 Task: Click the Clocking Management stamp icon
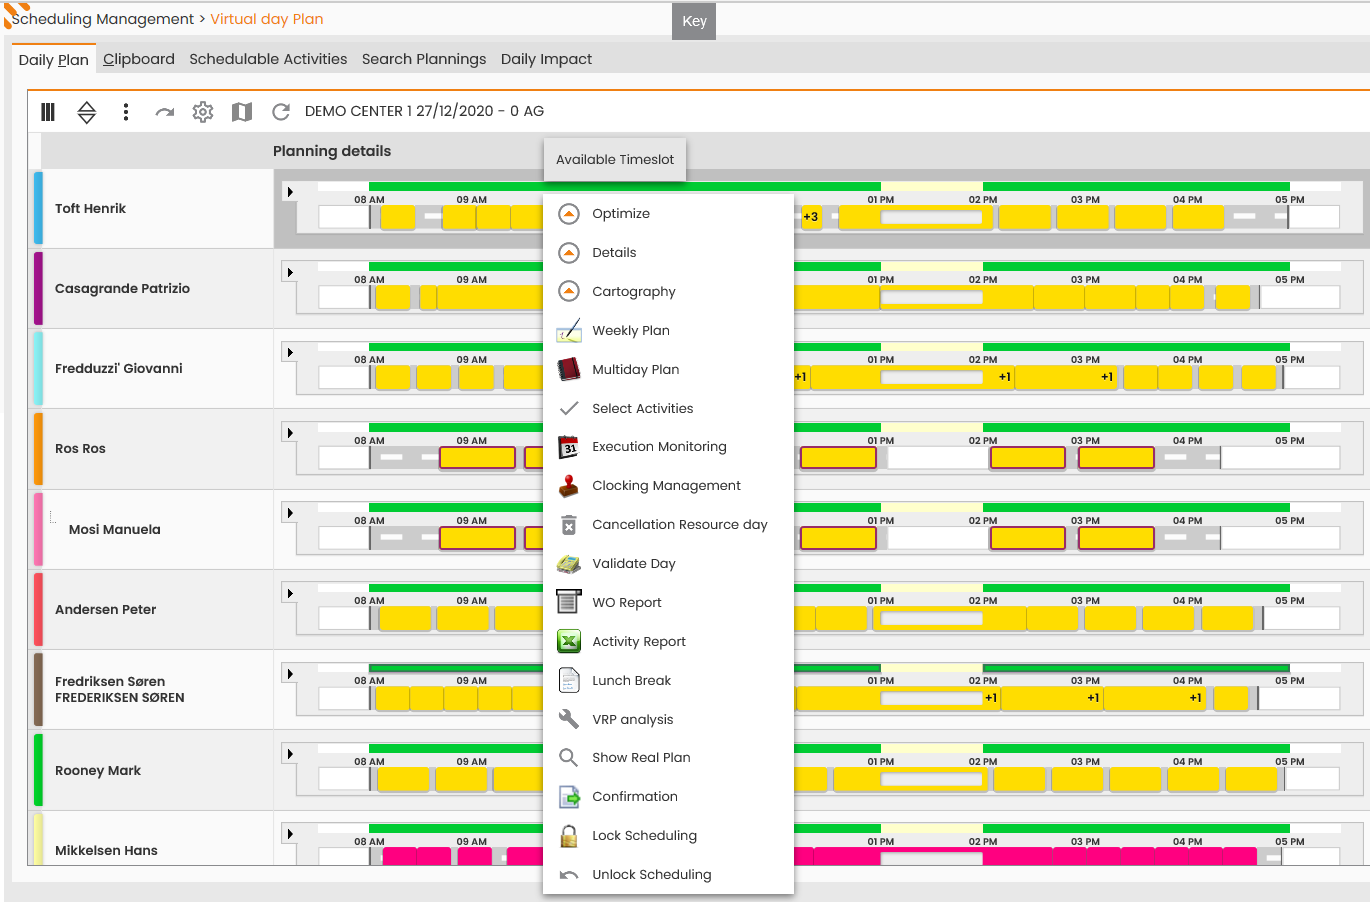coord(569,486)
